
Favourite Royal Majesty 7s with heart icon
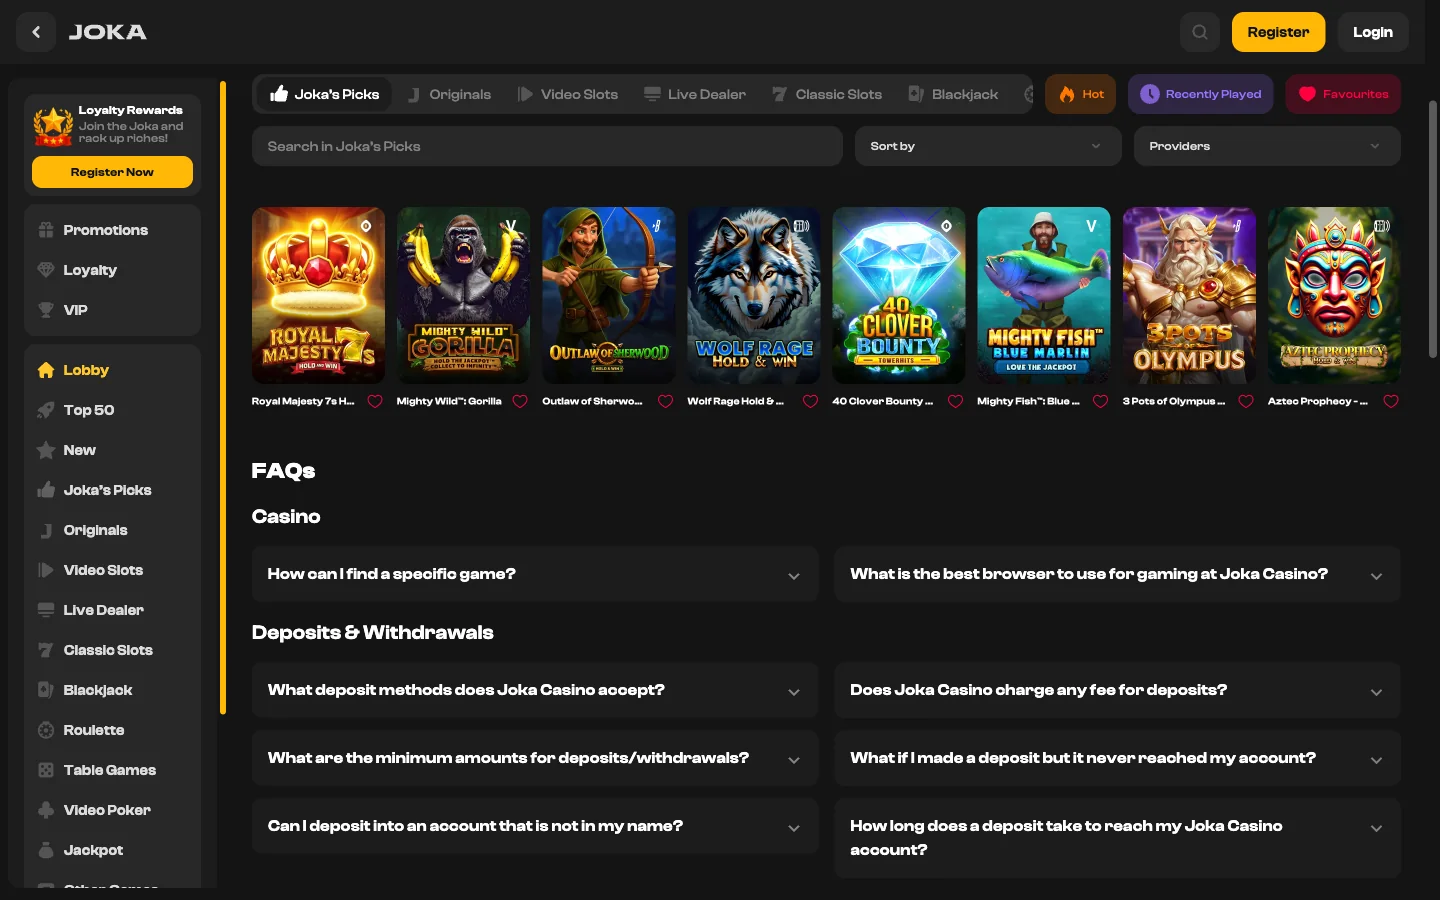pos(375,401)
